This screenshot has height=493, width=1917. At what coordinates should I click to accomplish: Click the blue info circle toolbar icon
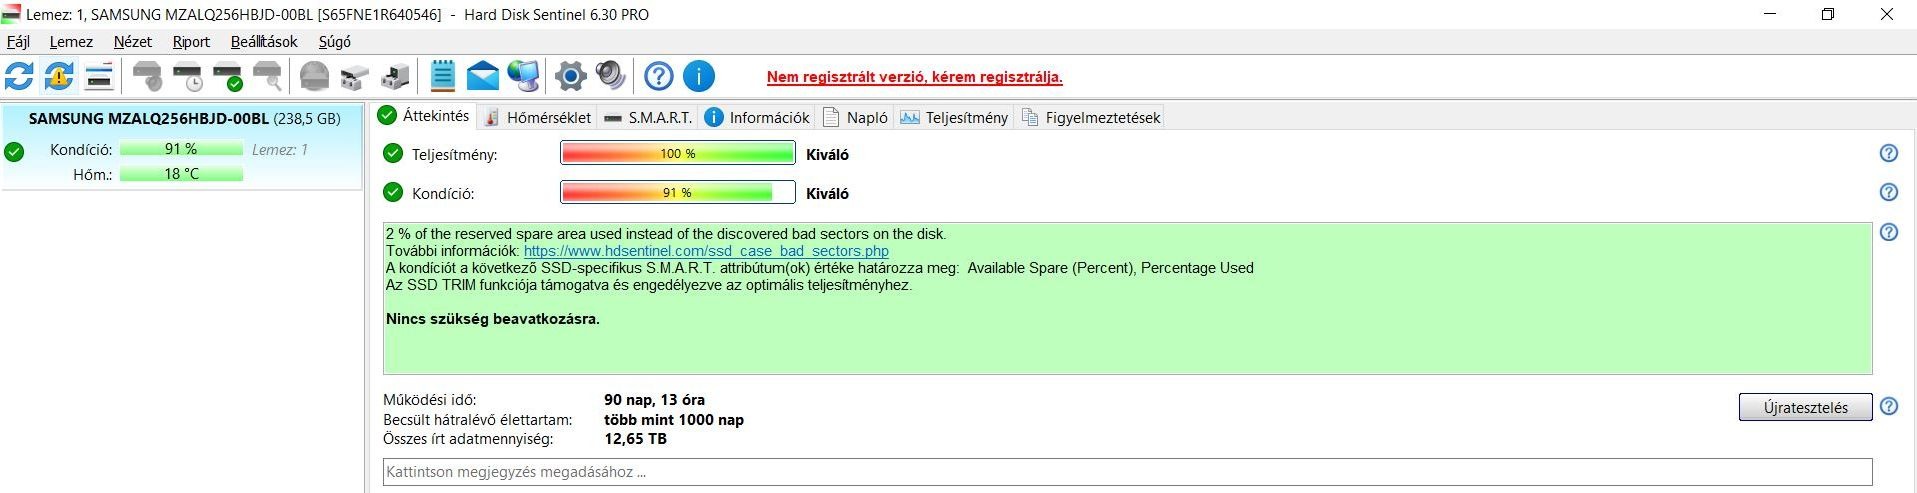coord(699,76)
